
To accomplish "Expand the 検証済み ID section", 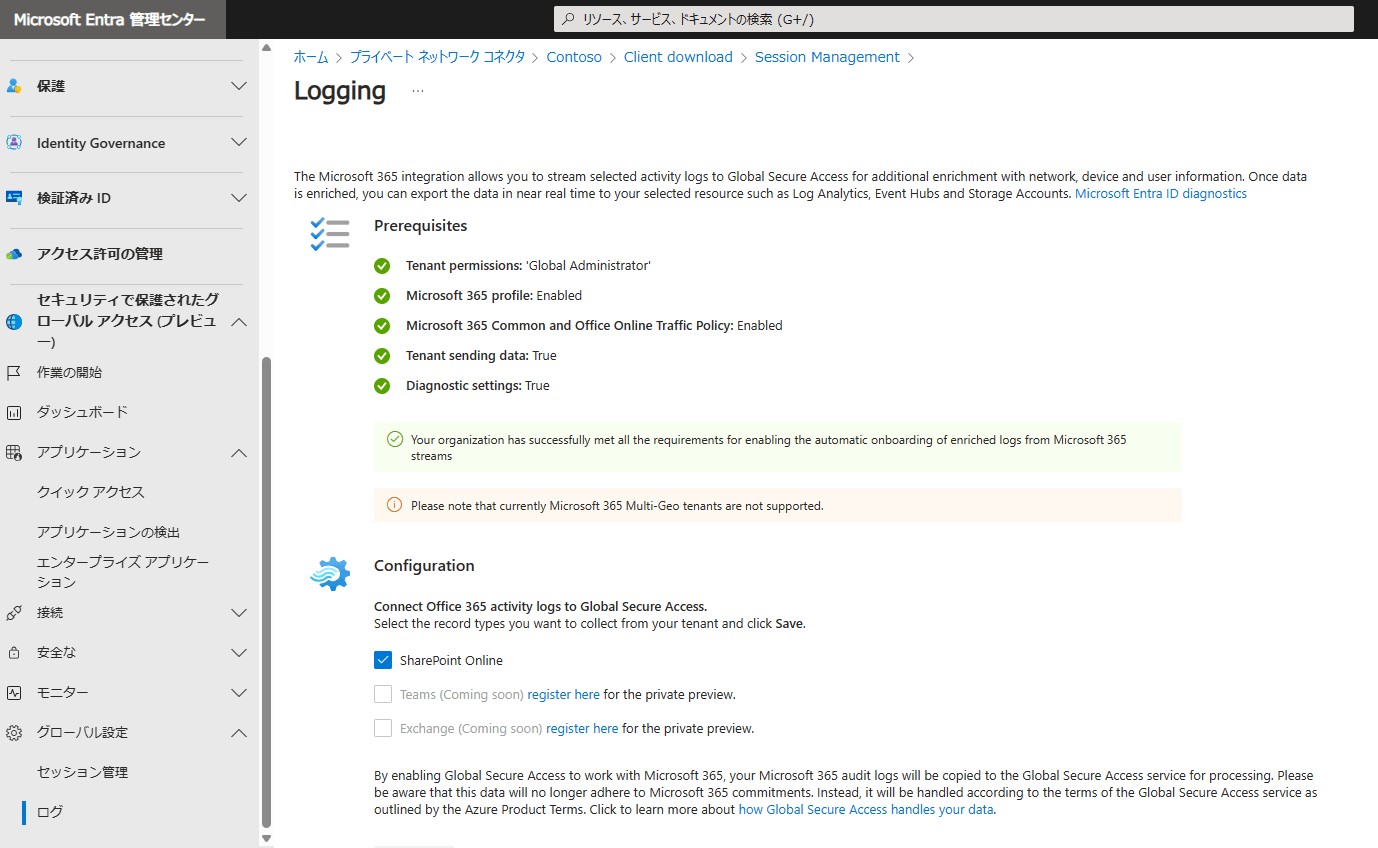I will [x=239, y=198].
